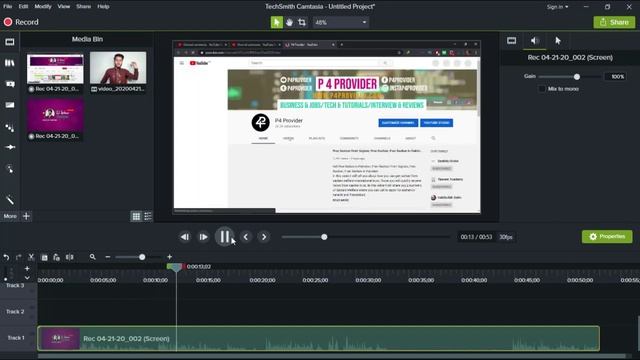Click the playhead marker on the timeline
Image resolution: width=640 pixels, height=360 pixels.
point(175,267)
